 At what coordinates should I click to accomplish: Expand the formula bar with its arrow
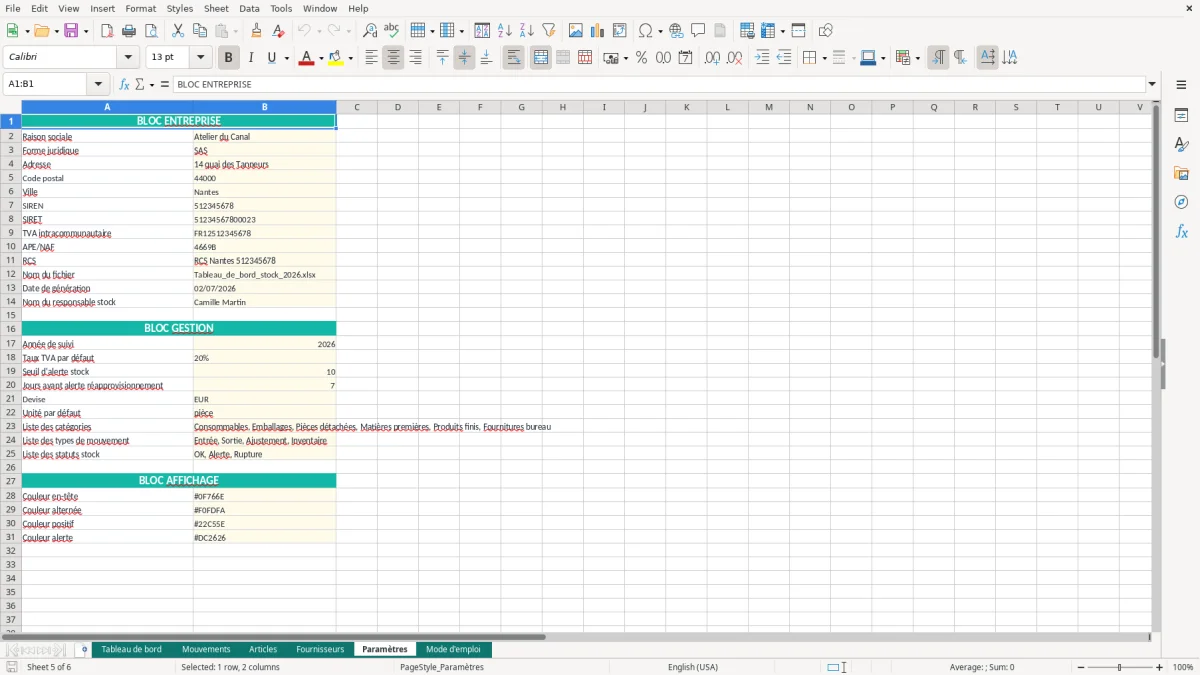click(x=1152, y=84)
